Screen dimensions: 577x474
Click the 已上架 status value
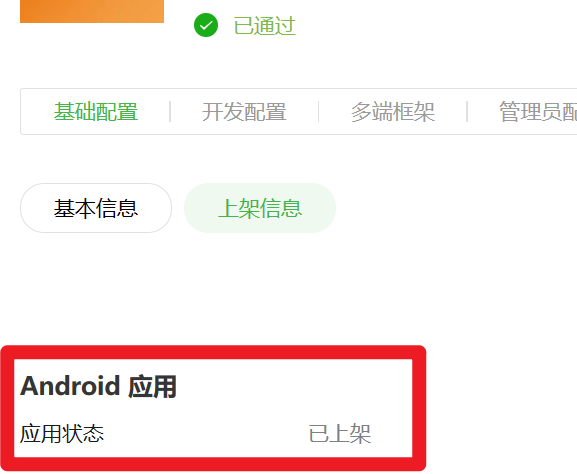click(340, 434)
